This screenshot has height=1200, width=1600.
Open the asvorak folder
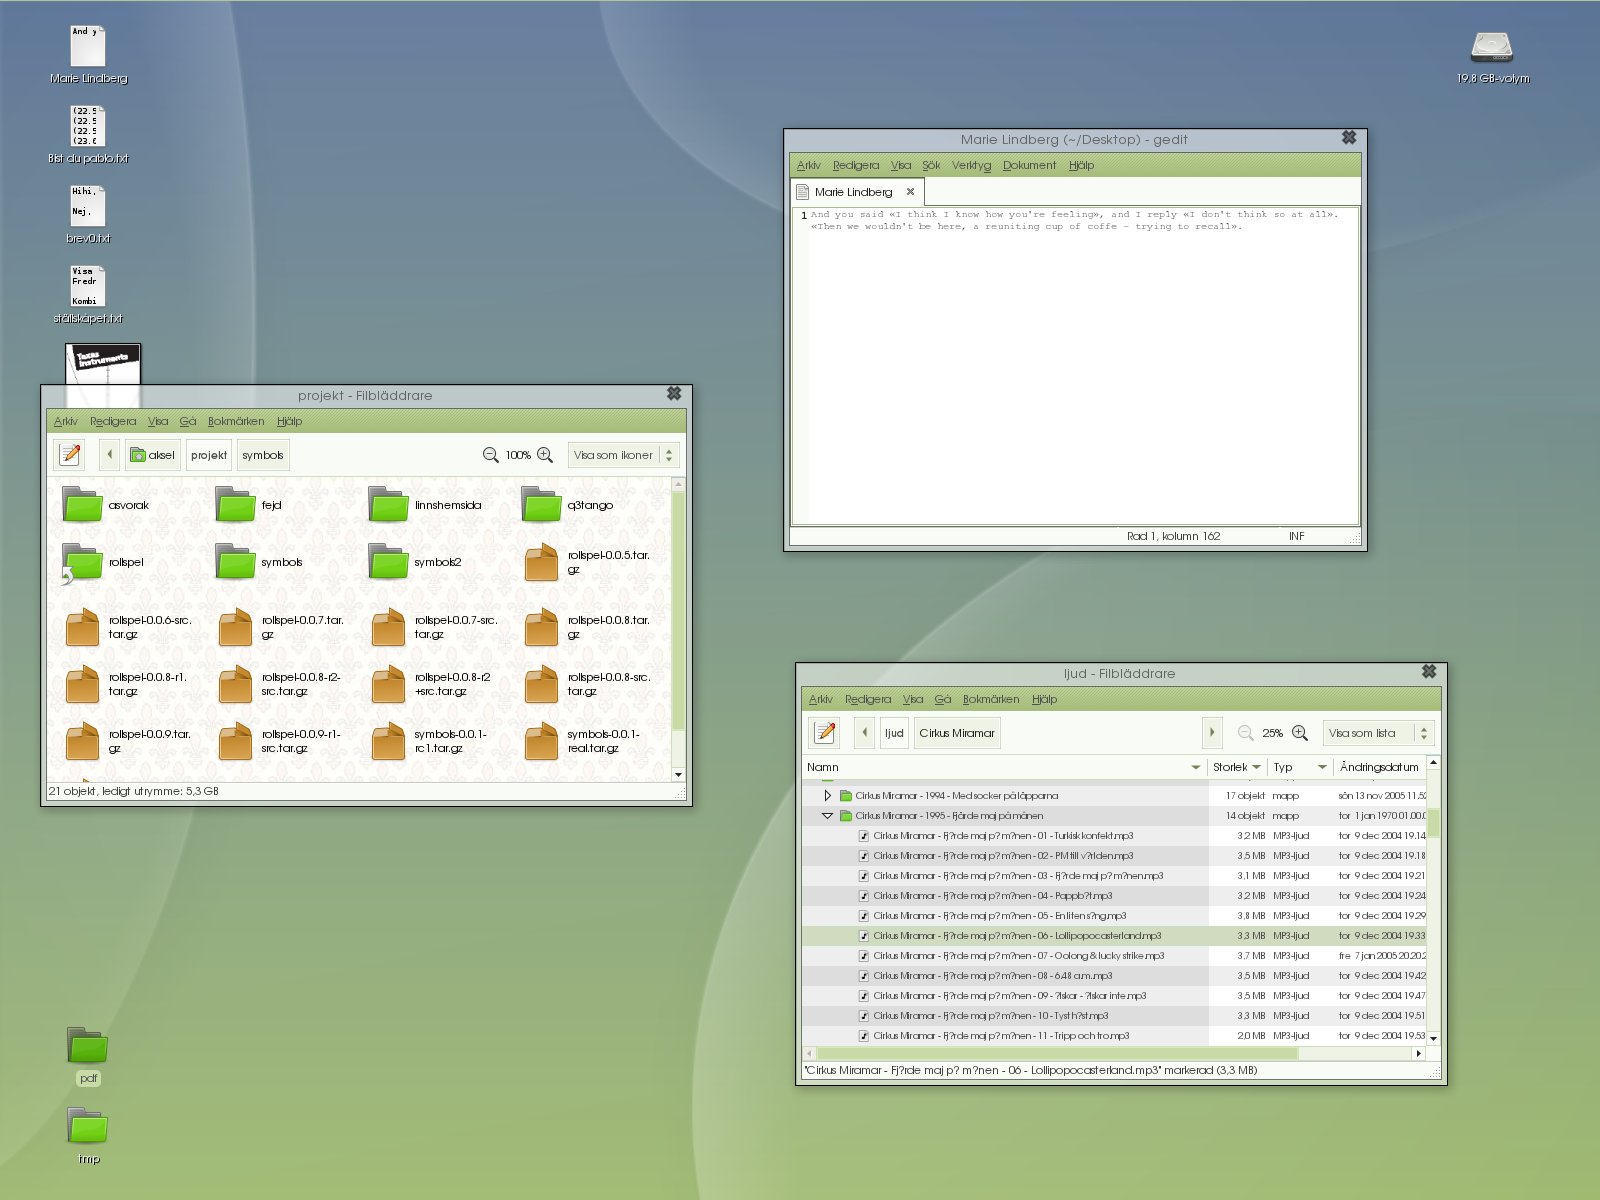click(x=82, y=505)
